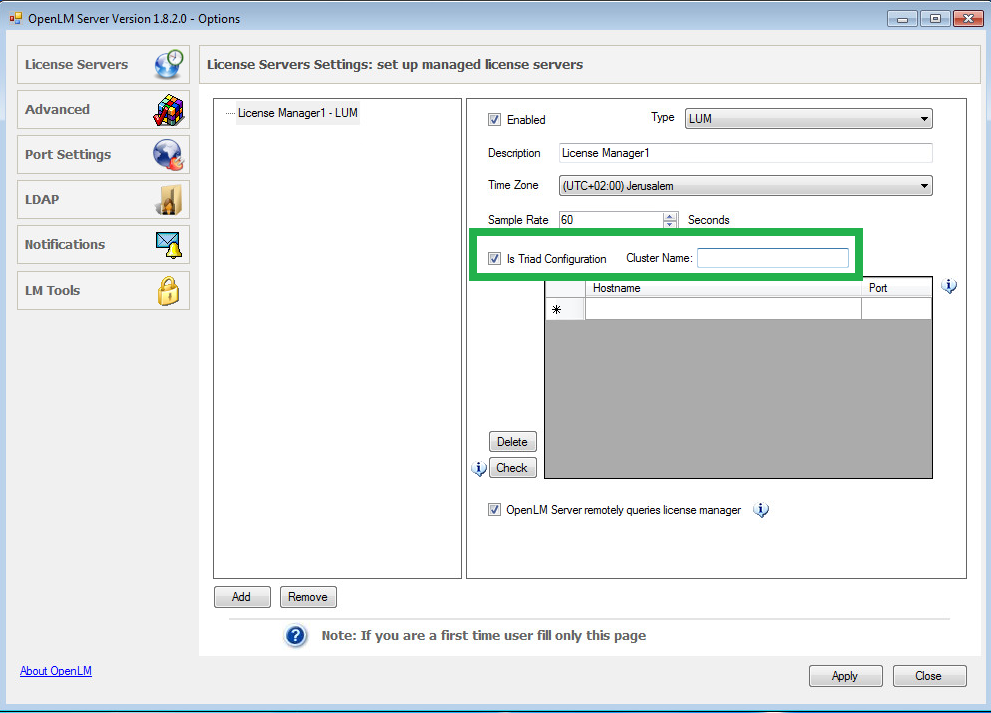Select the Port column header
The image size is (991, 713).
click(896, 288)
